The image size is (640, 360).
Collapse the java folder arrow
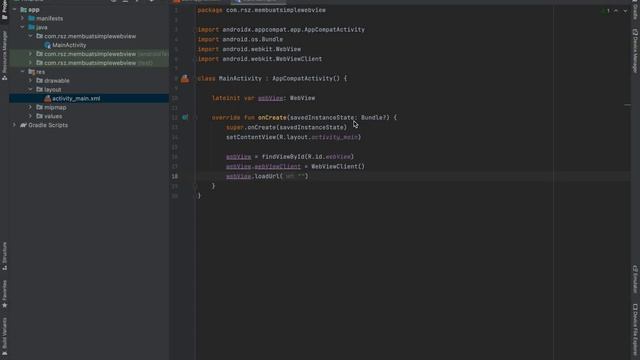[22, 27]
